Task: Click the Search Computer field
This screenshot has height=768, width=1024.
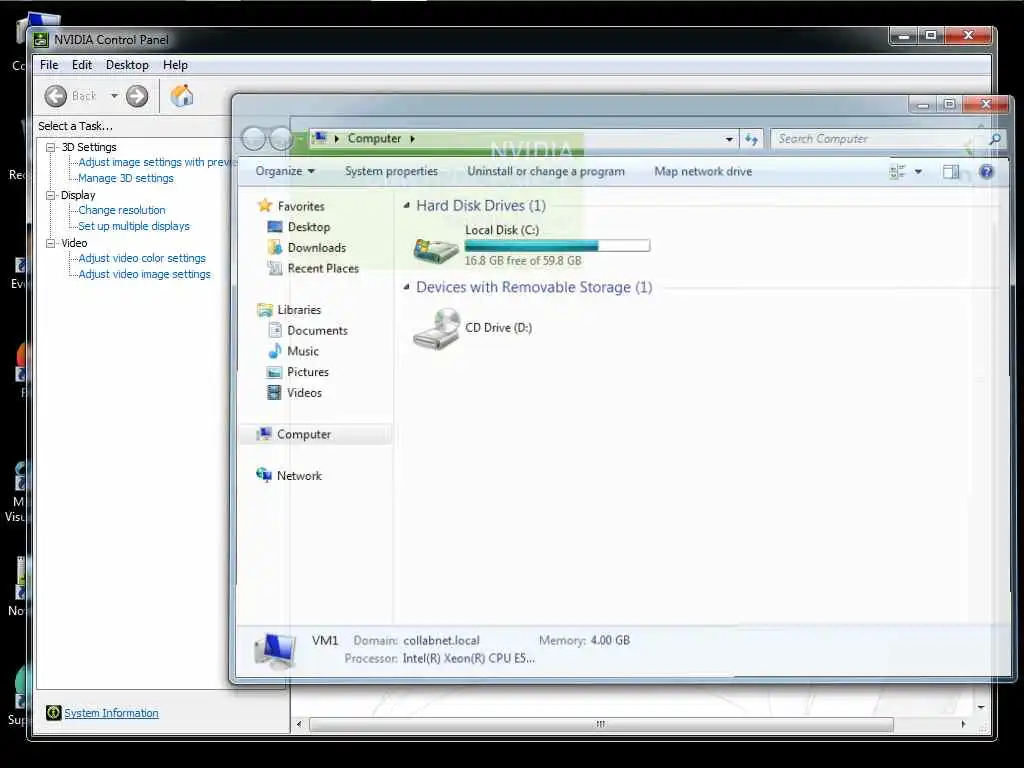Action: tap(878, 139)
